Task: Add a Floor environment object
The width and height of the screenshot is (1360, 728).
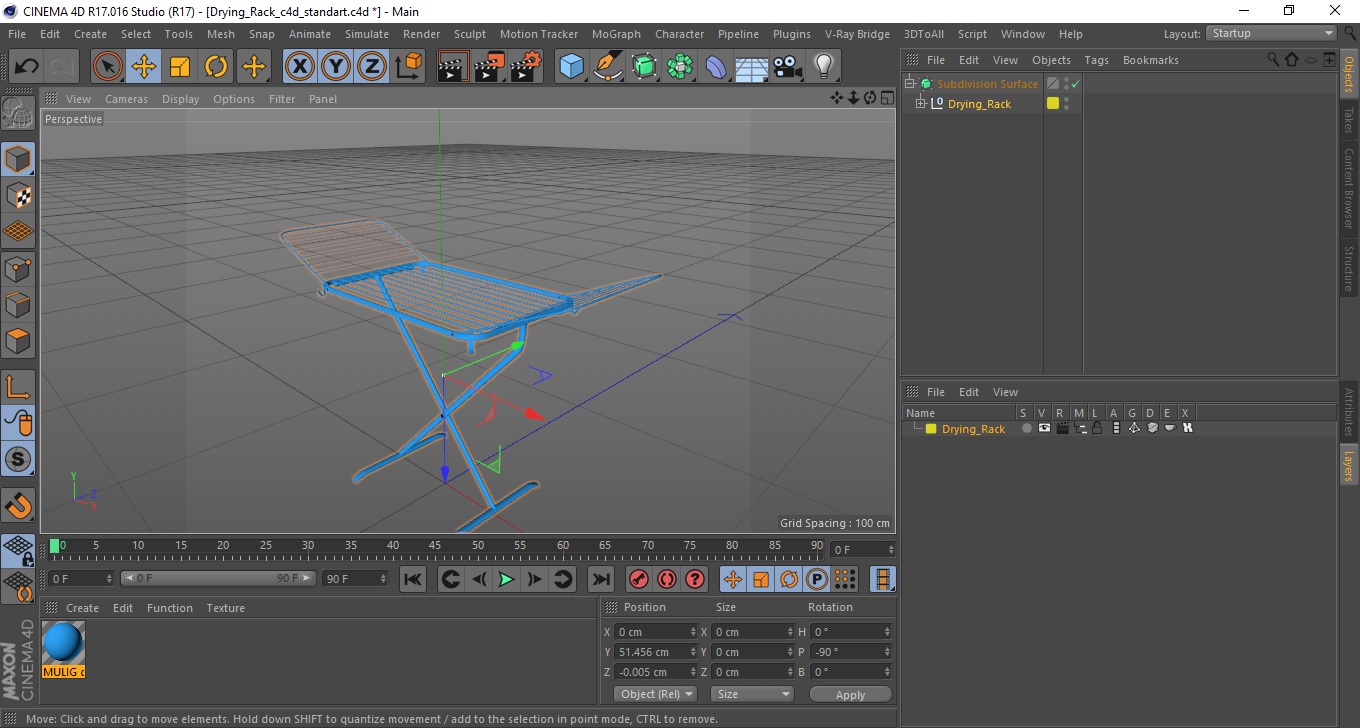Action: [x=752, y=67]
